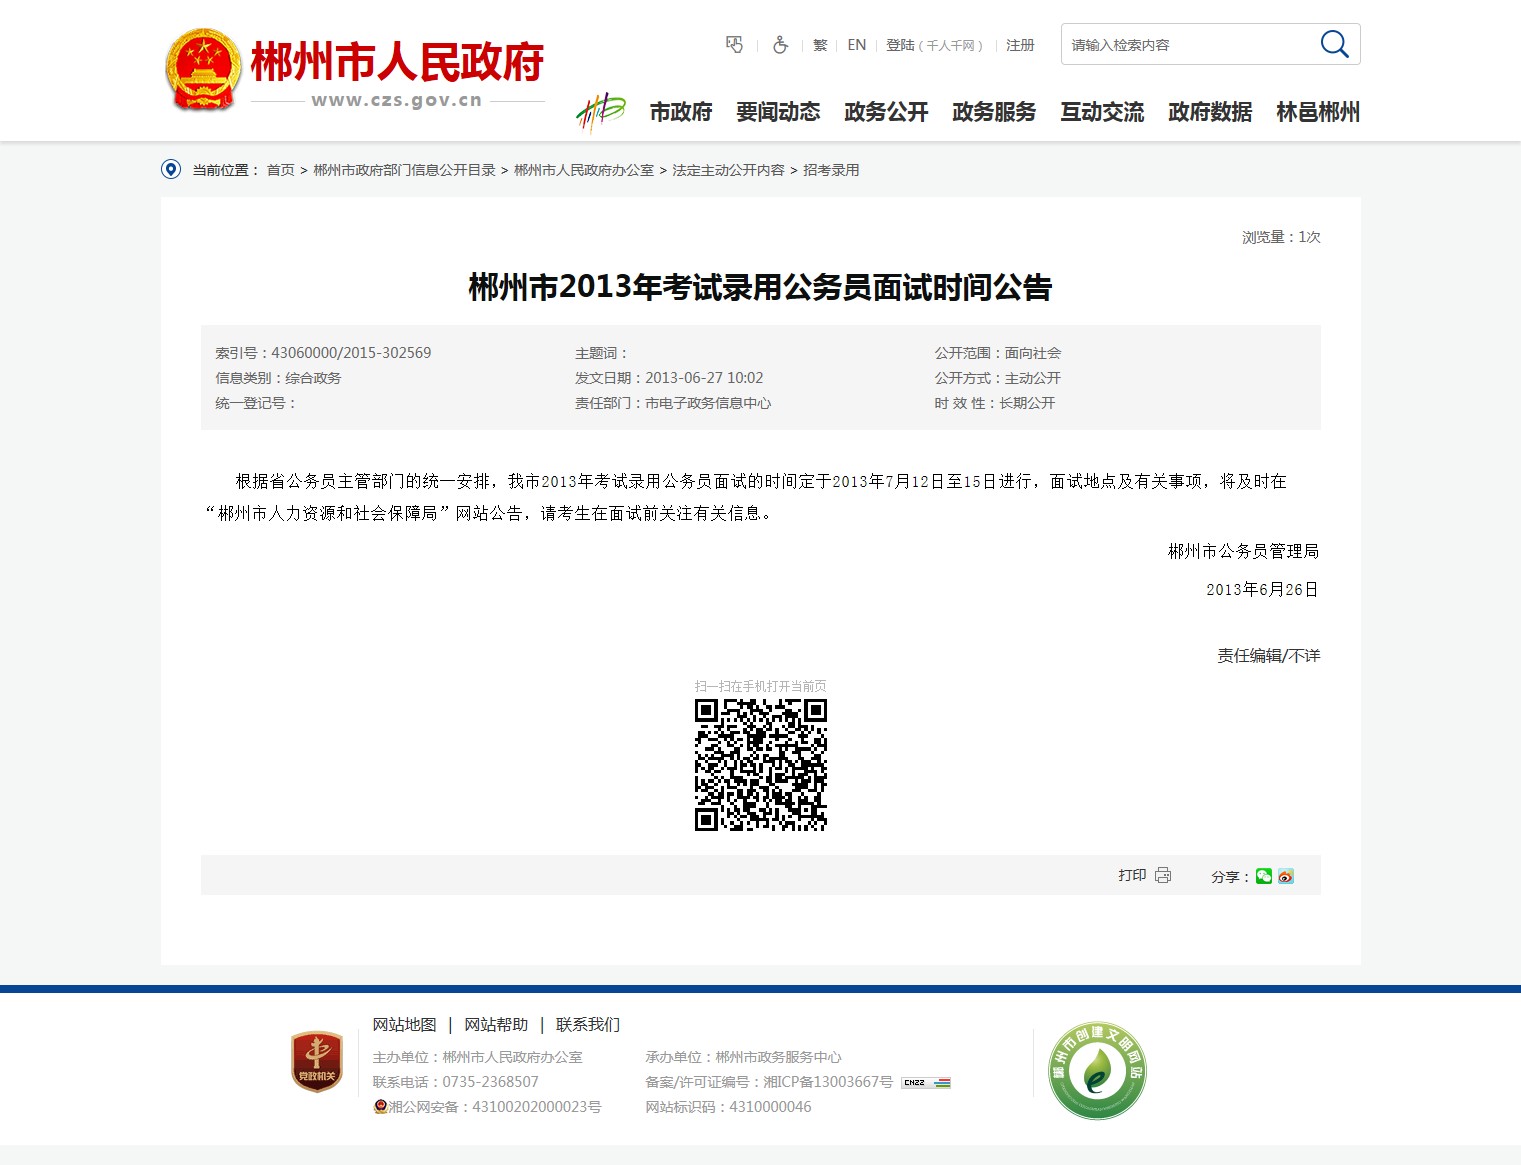Click the printer icon next to 打印

pos(1163,875)
